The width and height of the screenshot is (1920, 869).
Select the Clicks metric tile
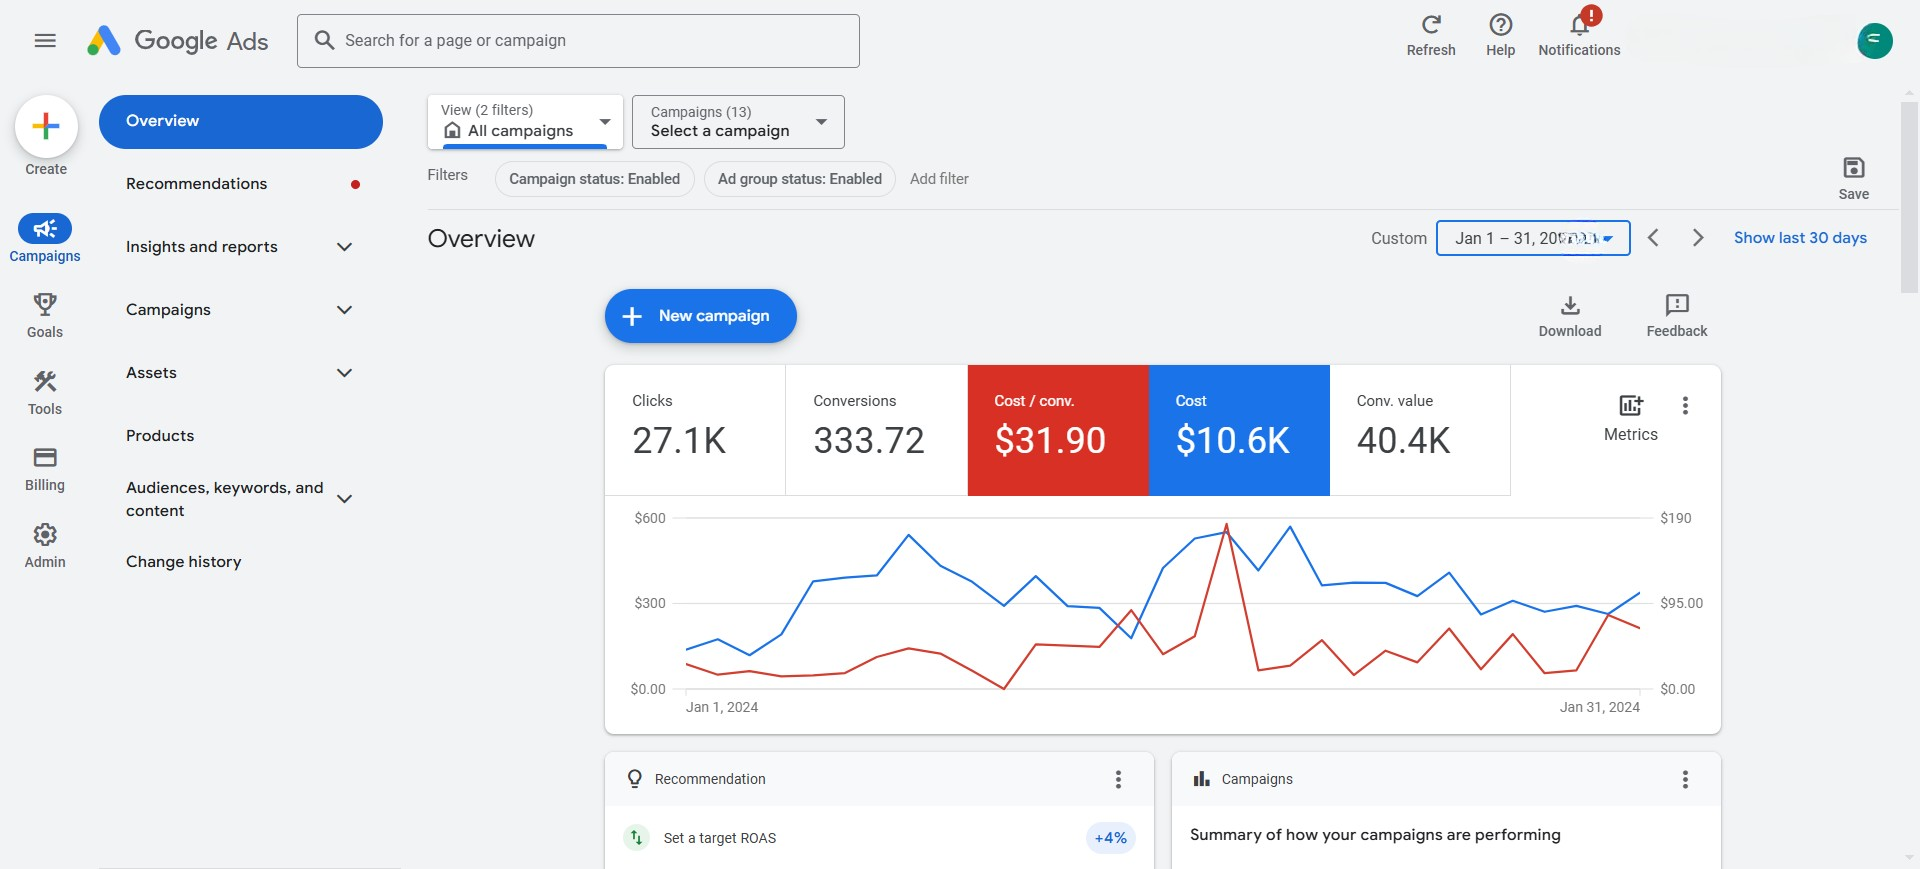click(x=694, y=430)
